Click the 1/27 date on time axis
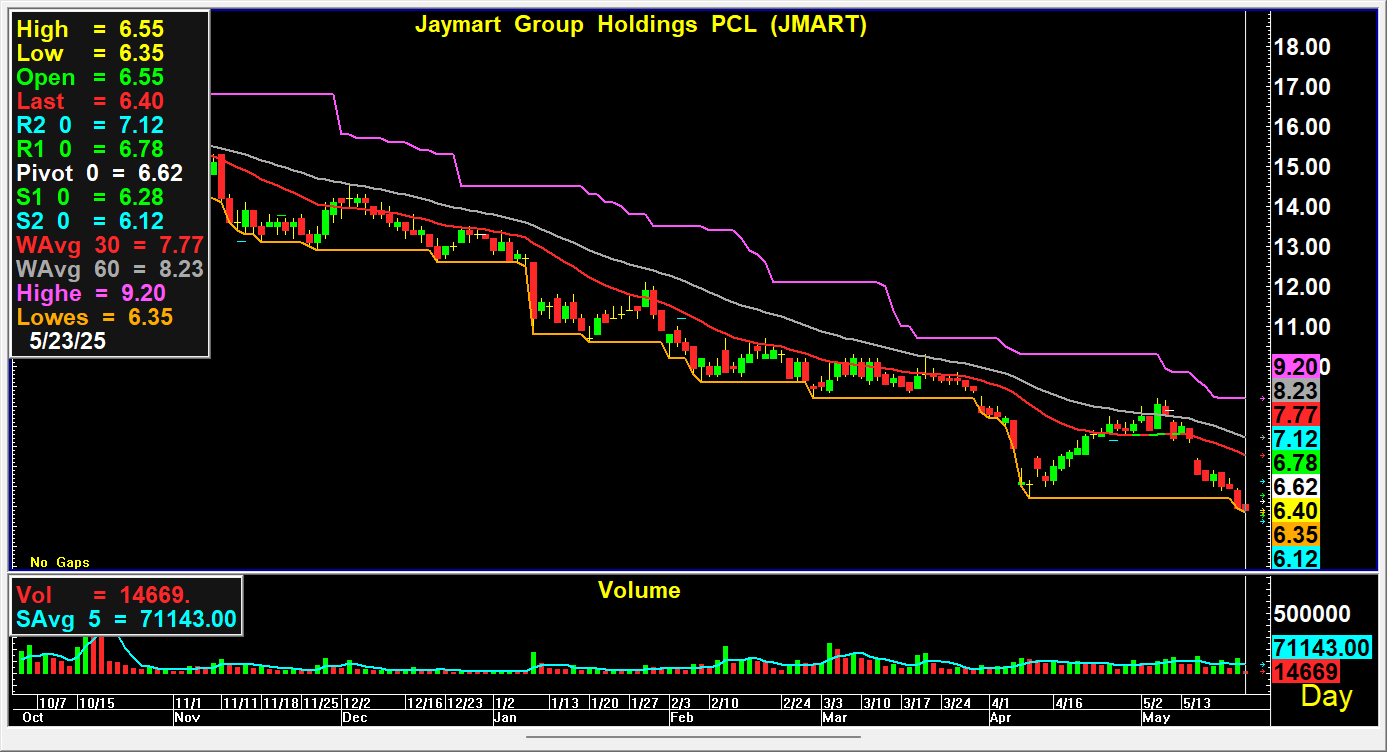 tap(644, 703)
